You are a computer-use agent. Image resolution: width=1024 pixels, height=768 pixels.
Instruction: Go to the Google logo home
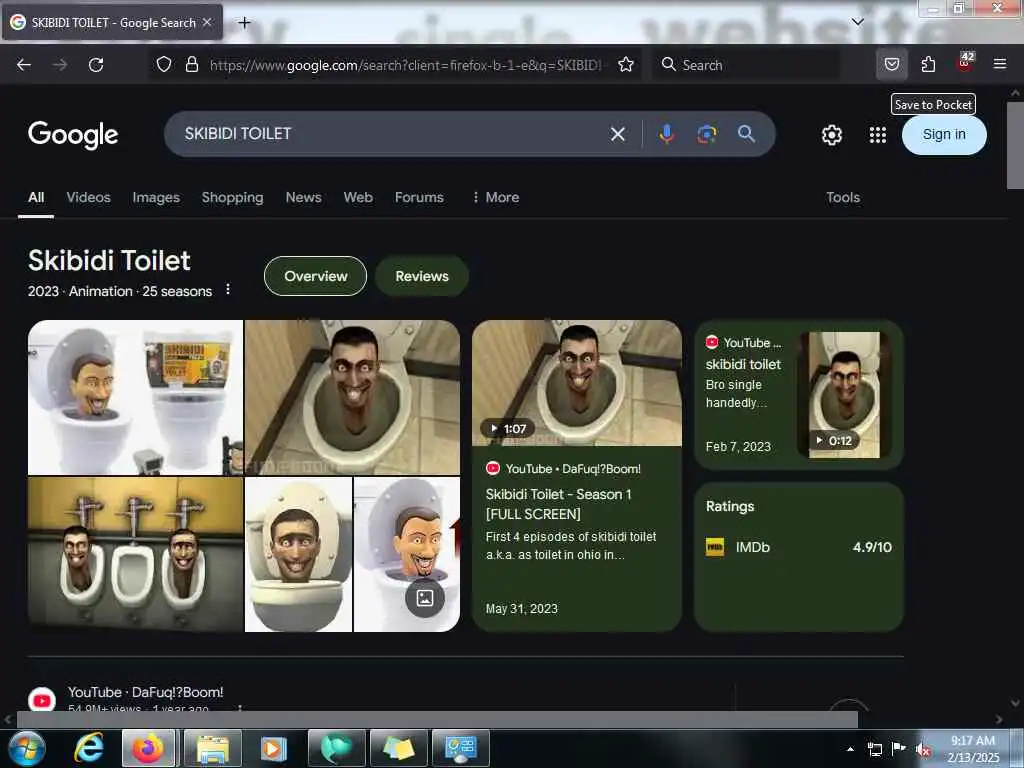click(x=73, y=135)
